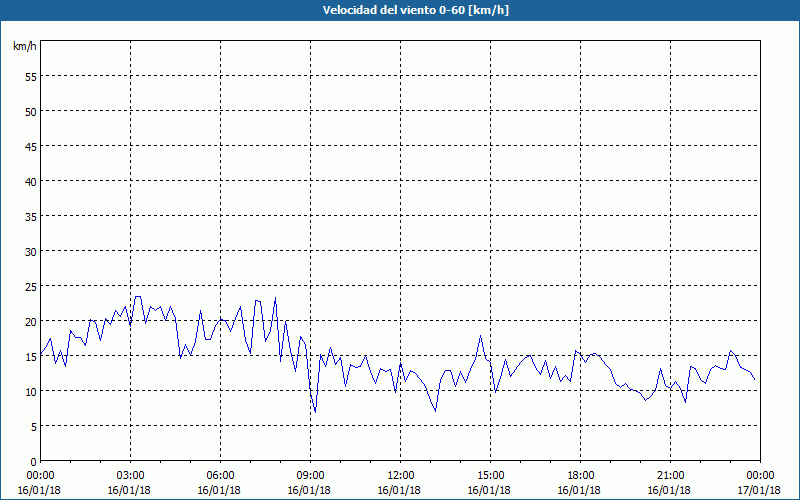Click the chart title "Velocidad del viento 0-60"

point(400,11)
